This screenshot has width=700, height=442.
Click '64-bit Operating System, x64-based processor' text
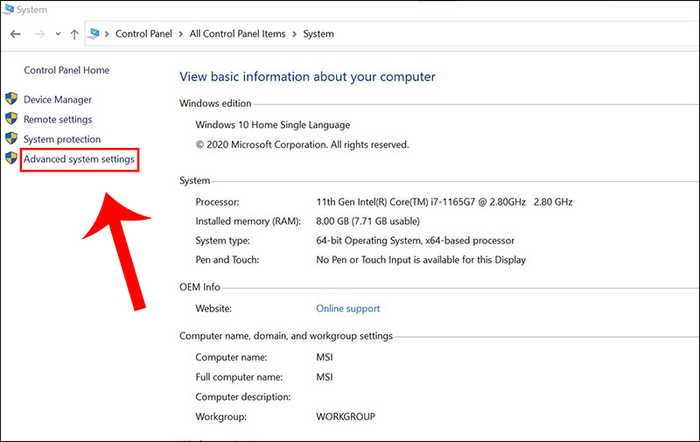[415, 241]
